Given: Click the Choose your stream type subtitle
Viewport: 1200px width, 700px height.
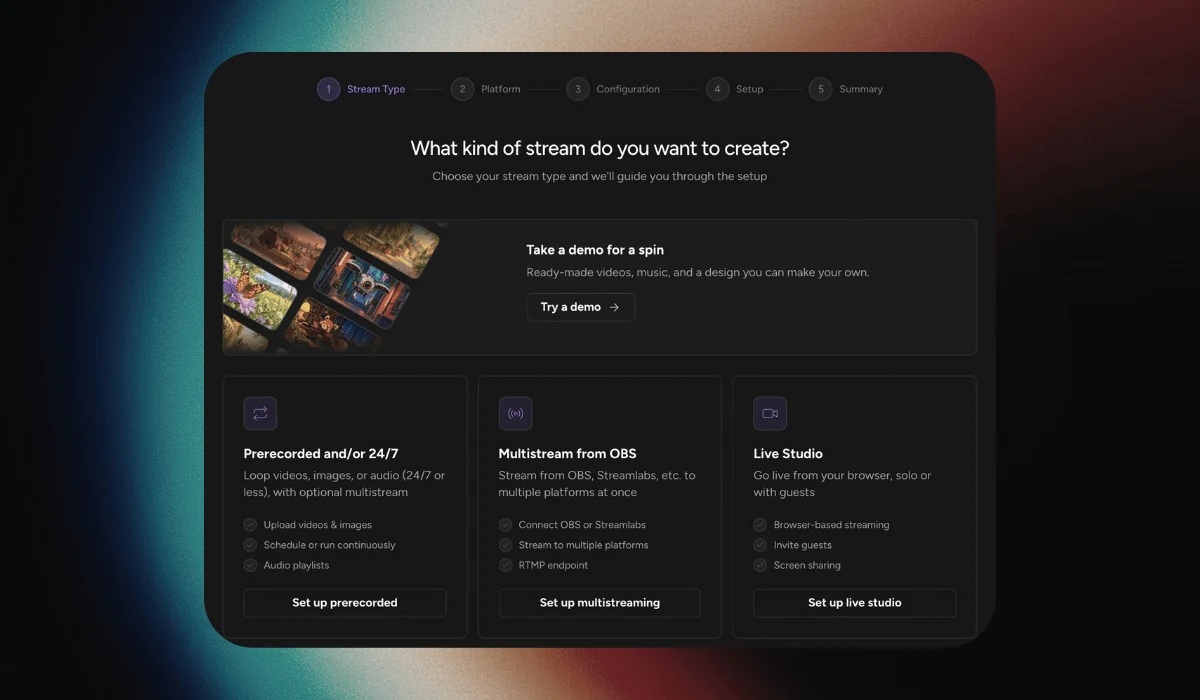Looking at the screenshot, I should tap(600, 176).
